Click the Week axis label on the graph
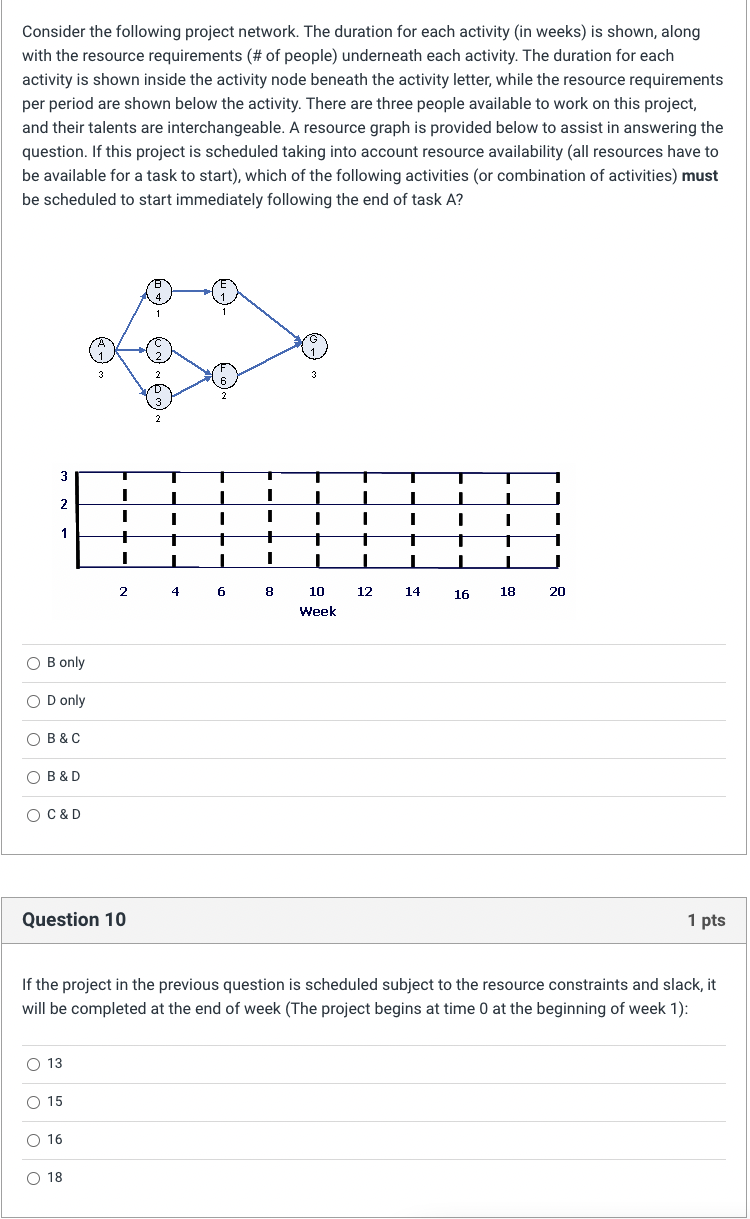 pyautogui.click(x=317, y=611)
